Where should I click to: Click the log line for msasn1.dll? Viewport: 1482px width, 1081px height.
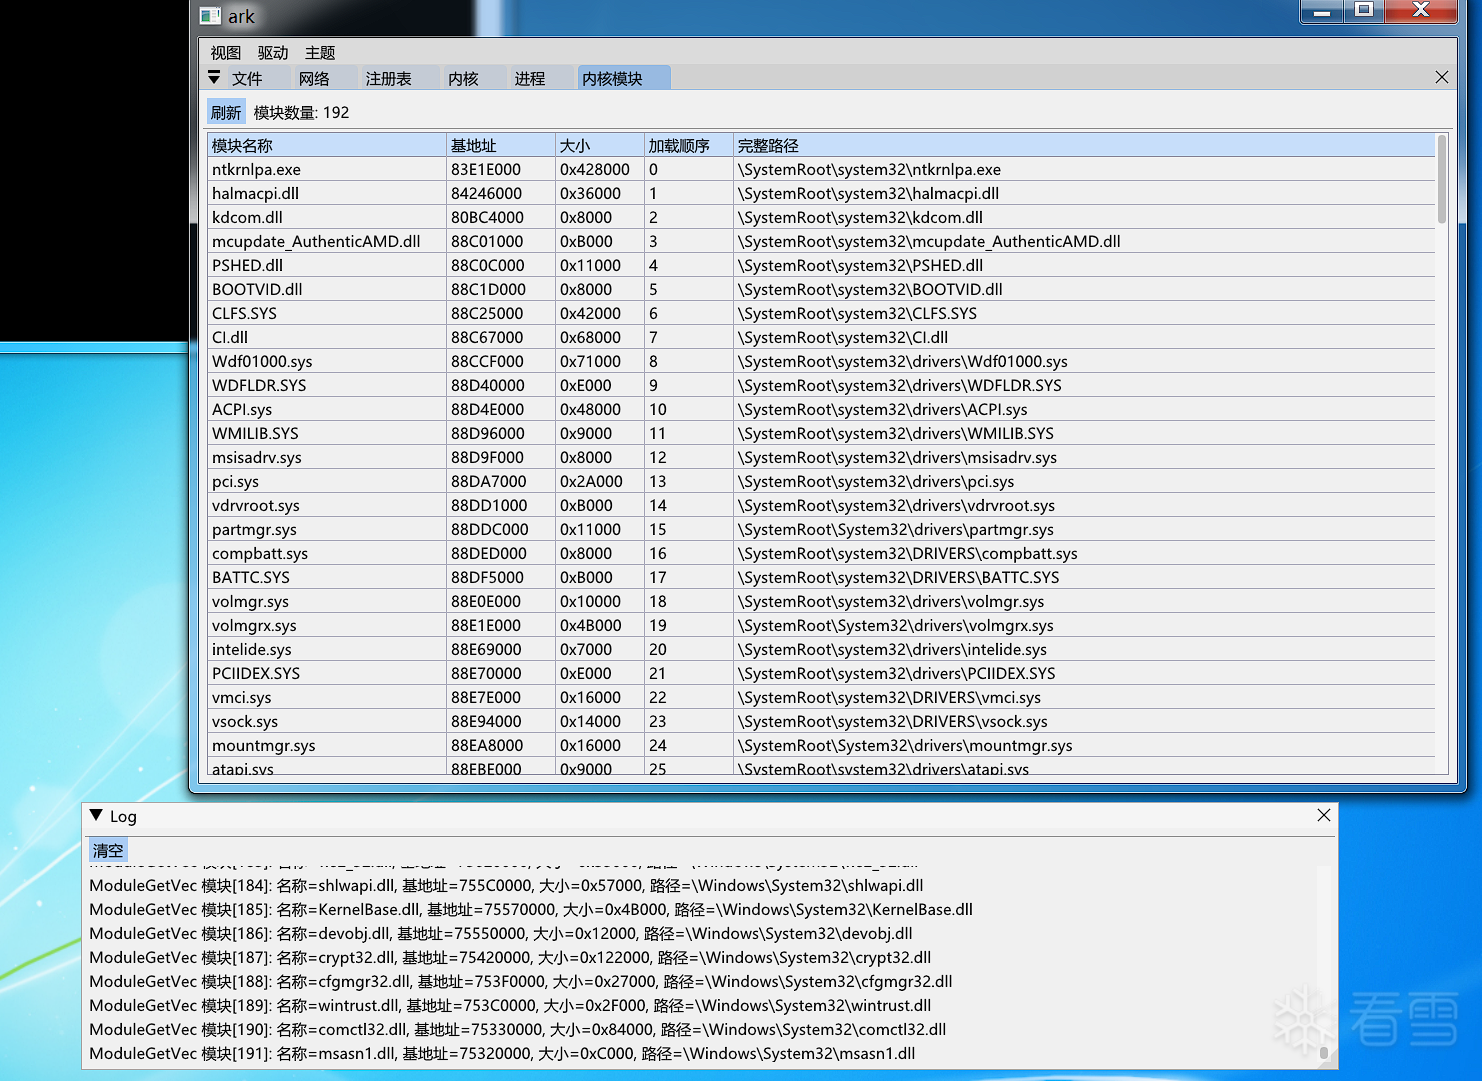502,1053
